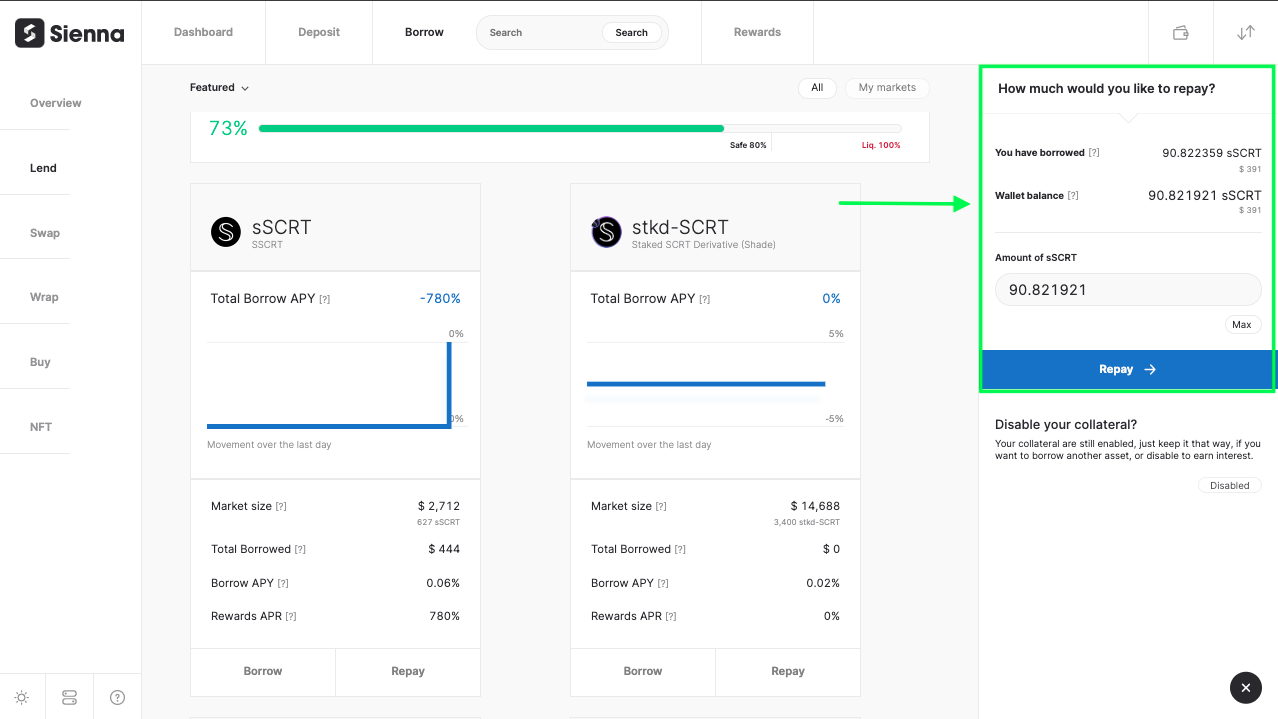Click Borrow under sSCRT card
Screen dimensions: 1278x719
tap(263, 671)
